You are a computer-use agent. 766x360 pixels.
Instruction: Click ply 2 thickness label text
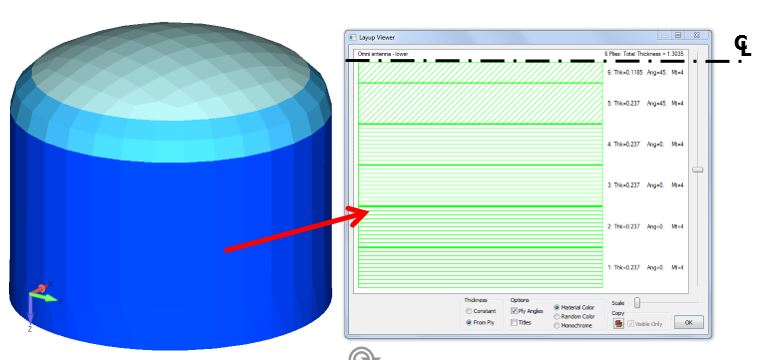[624, 227]
